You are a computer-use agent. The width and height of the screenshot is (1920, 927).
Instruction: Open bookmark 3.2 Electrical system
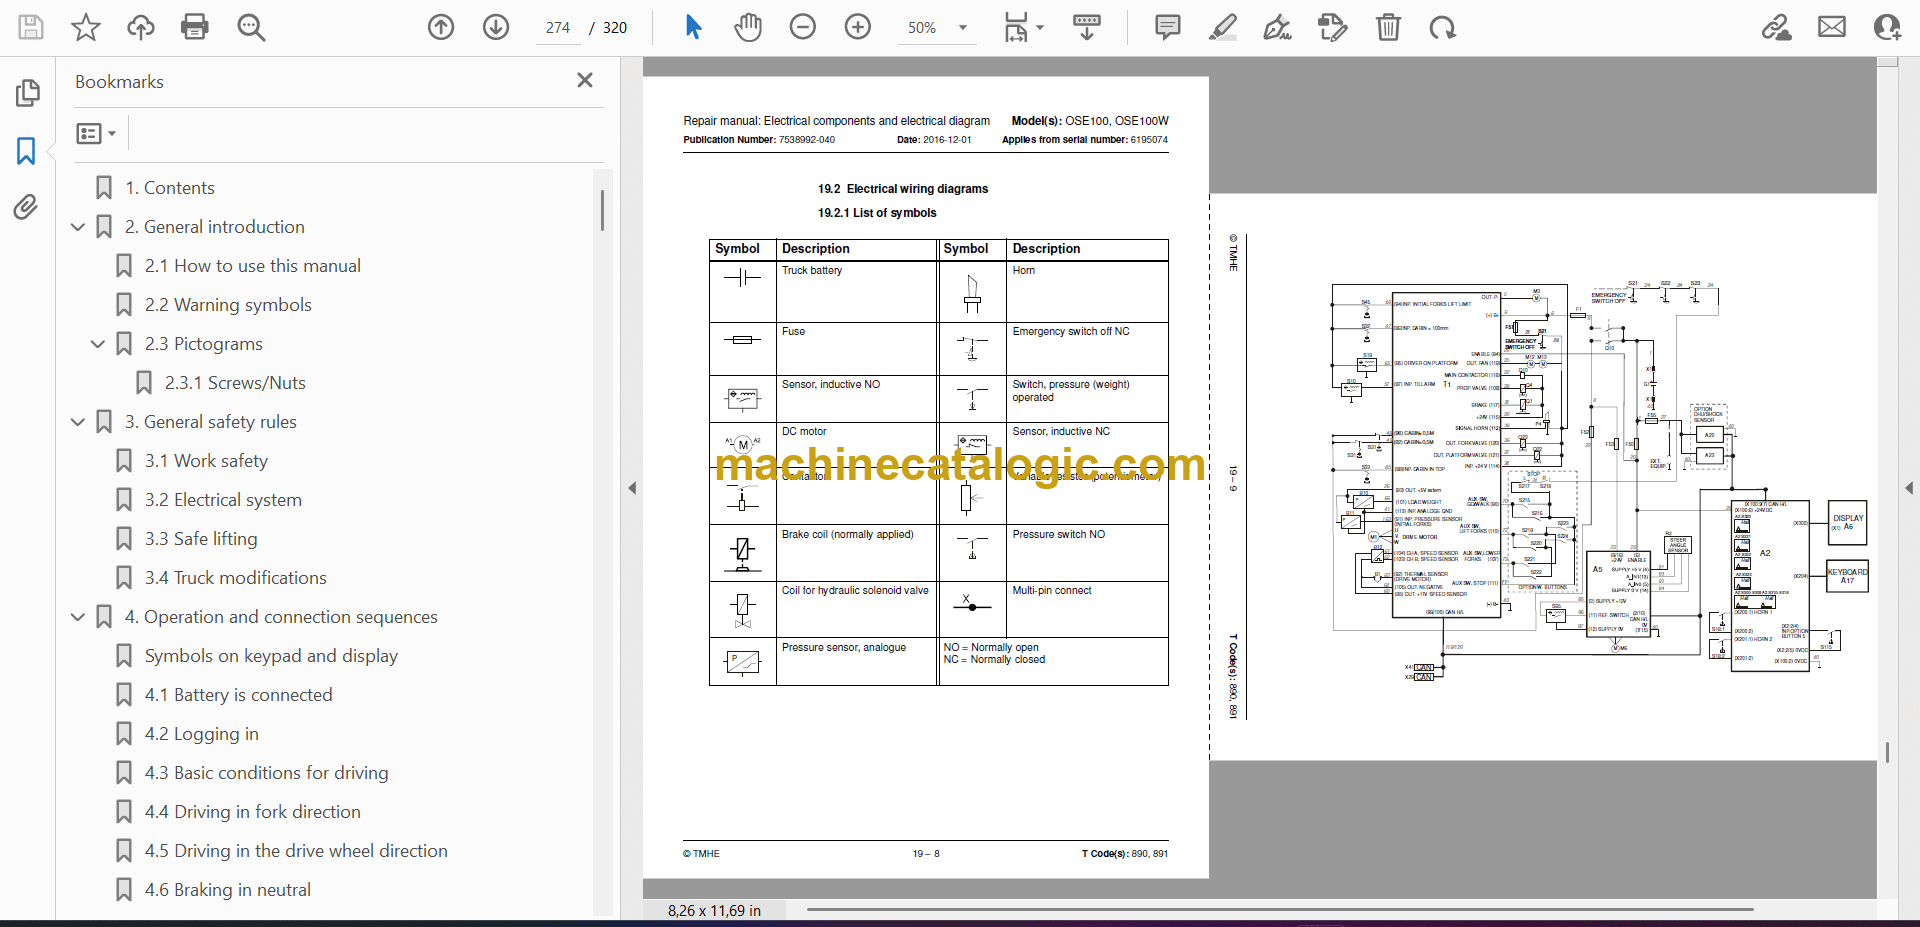pyautogui.click(x=223, y=500)
